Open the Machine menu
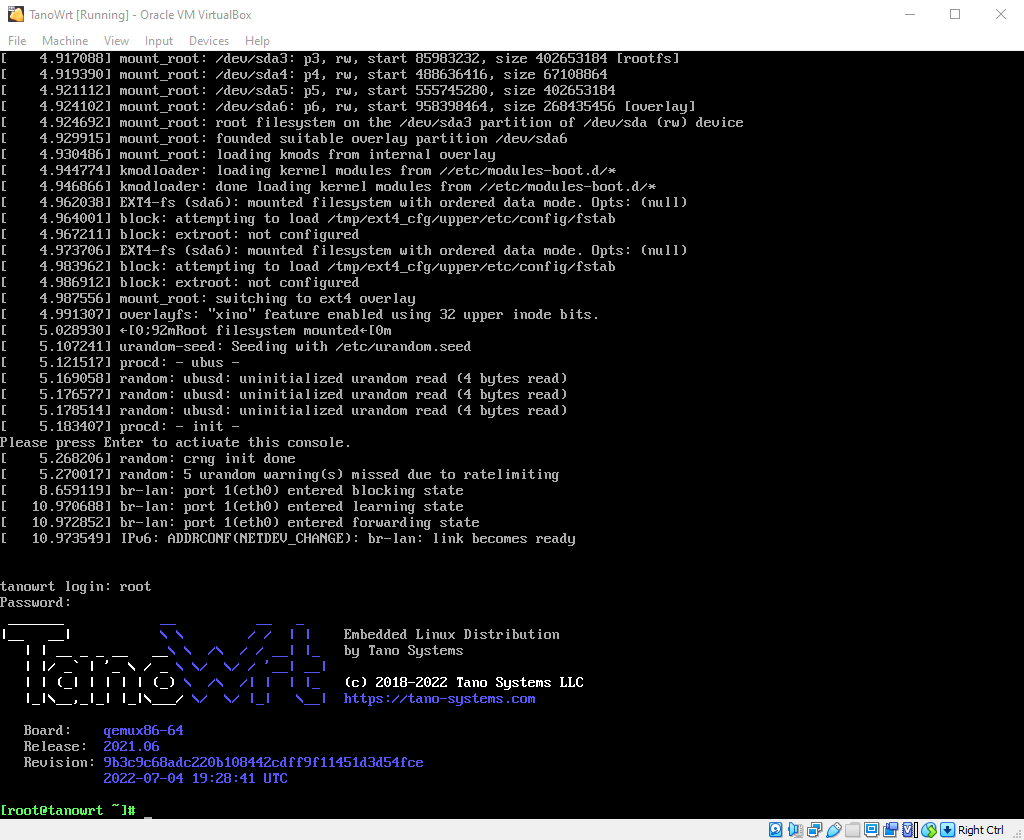1024x840 pixels. click(64, 40)
